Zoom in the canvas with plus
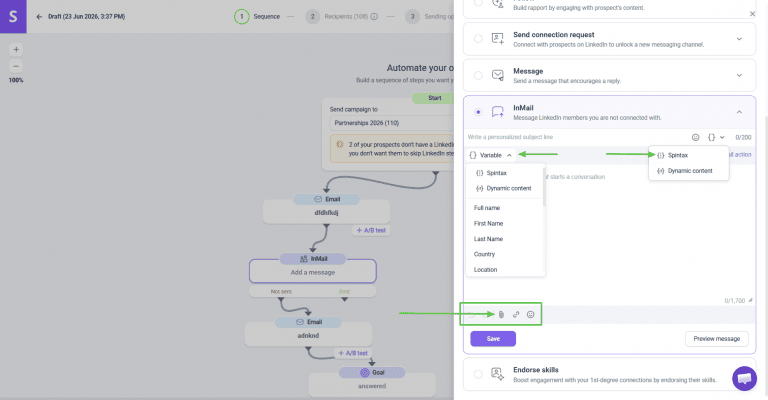The height and width of the screenshot is (400, 768). tap(16, 49)
